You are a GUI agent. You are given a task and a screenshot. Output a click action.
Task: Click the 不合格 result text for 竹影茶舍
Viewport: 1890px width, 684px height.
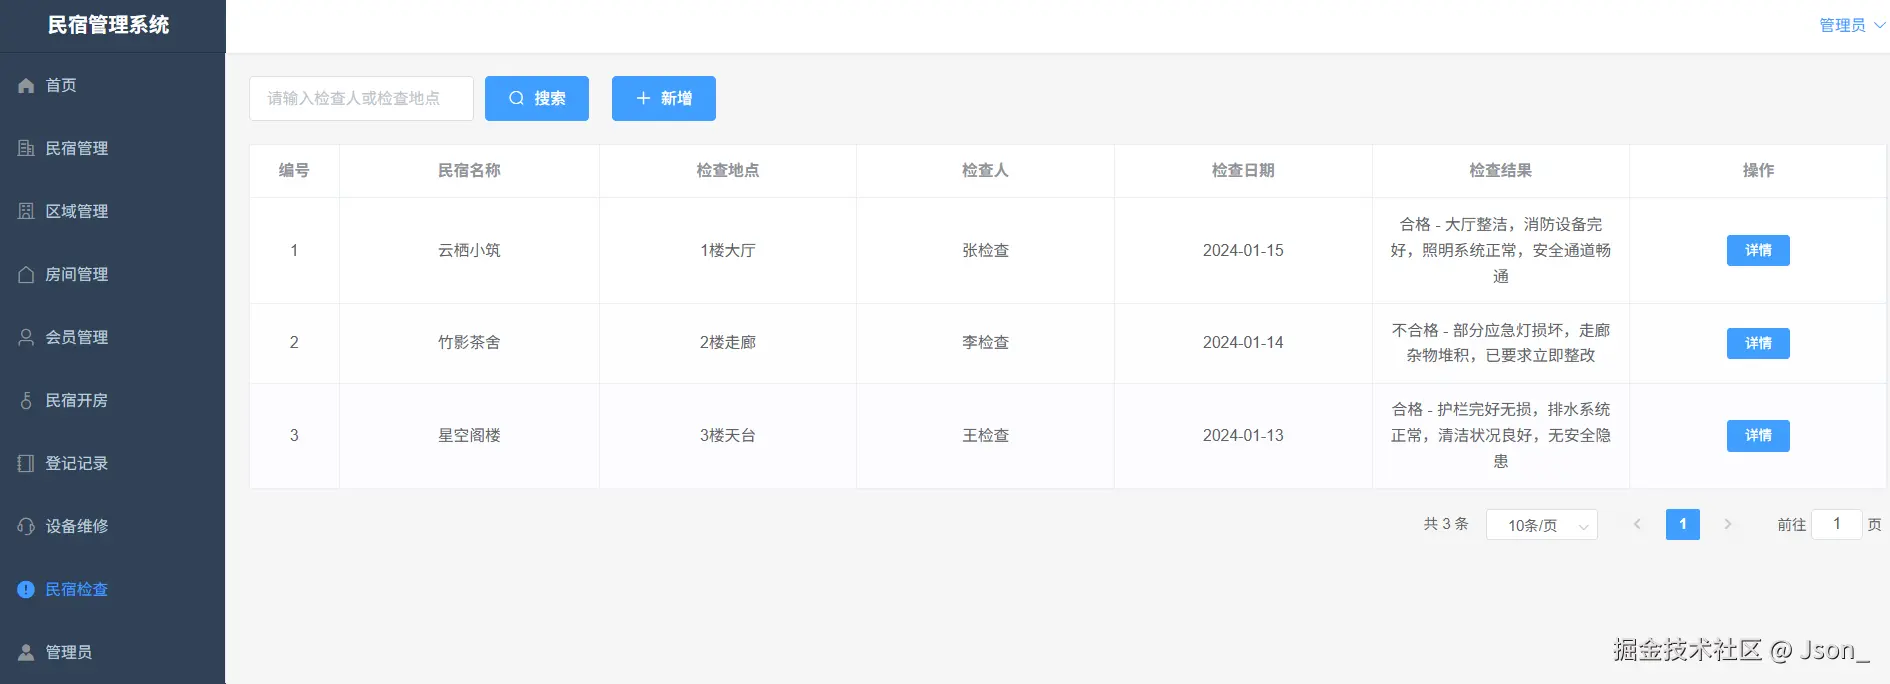pos(1500,342)
